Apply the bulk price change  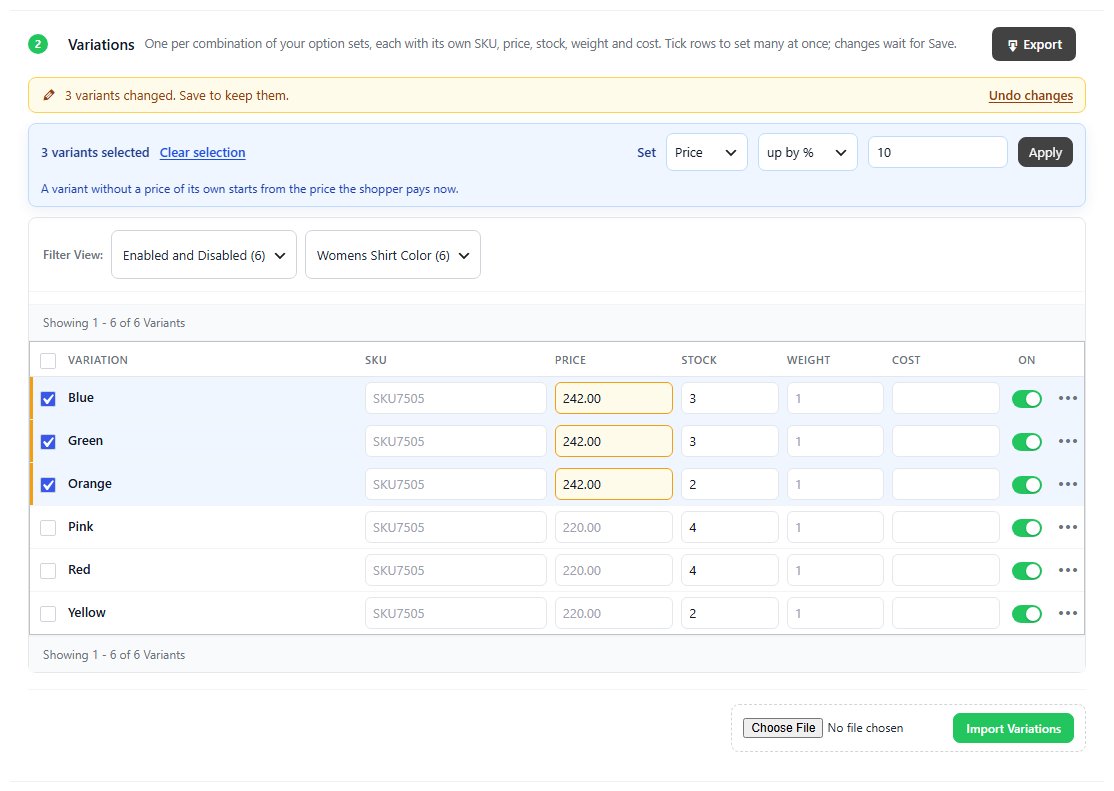1045,152
